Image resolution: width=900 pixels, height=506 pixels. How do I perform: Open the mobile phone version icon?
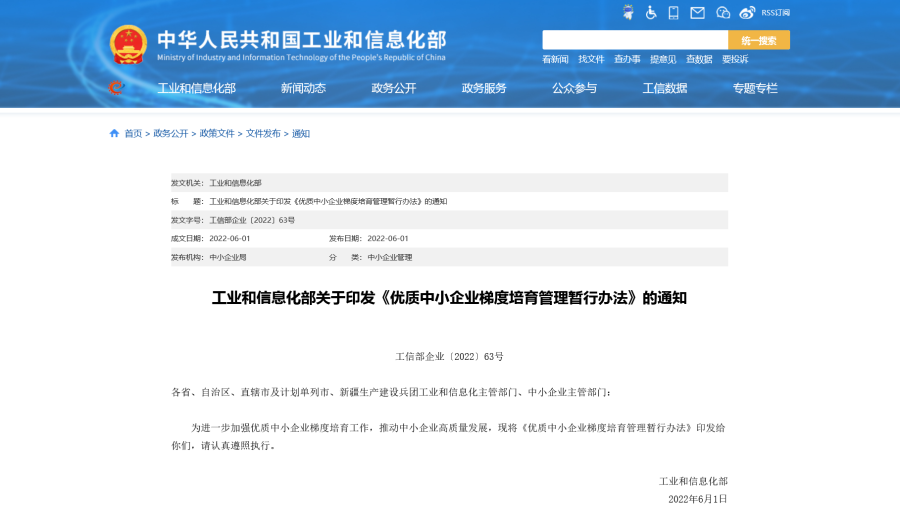(x=674, y=13)
